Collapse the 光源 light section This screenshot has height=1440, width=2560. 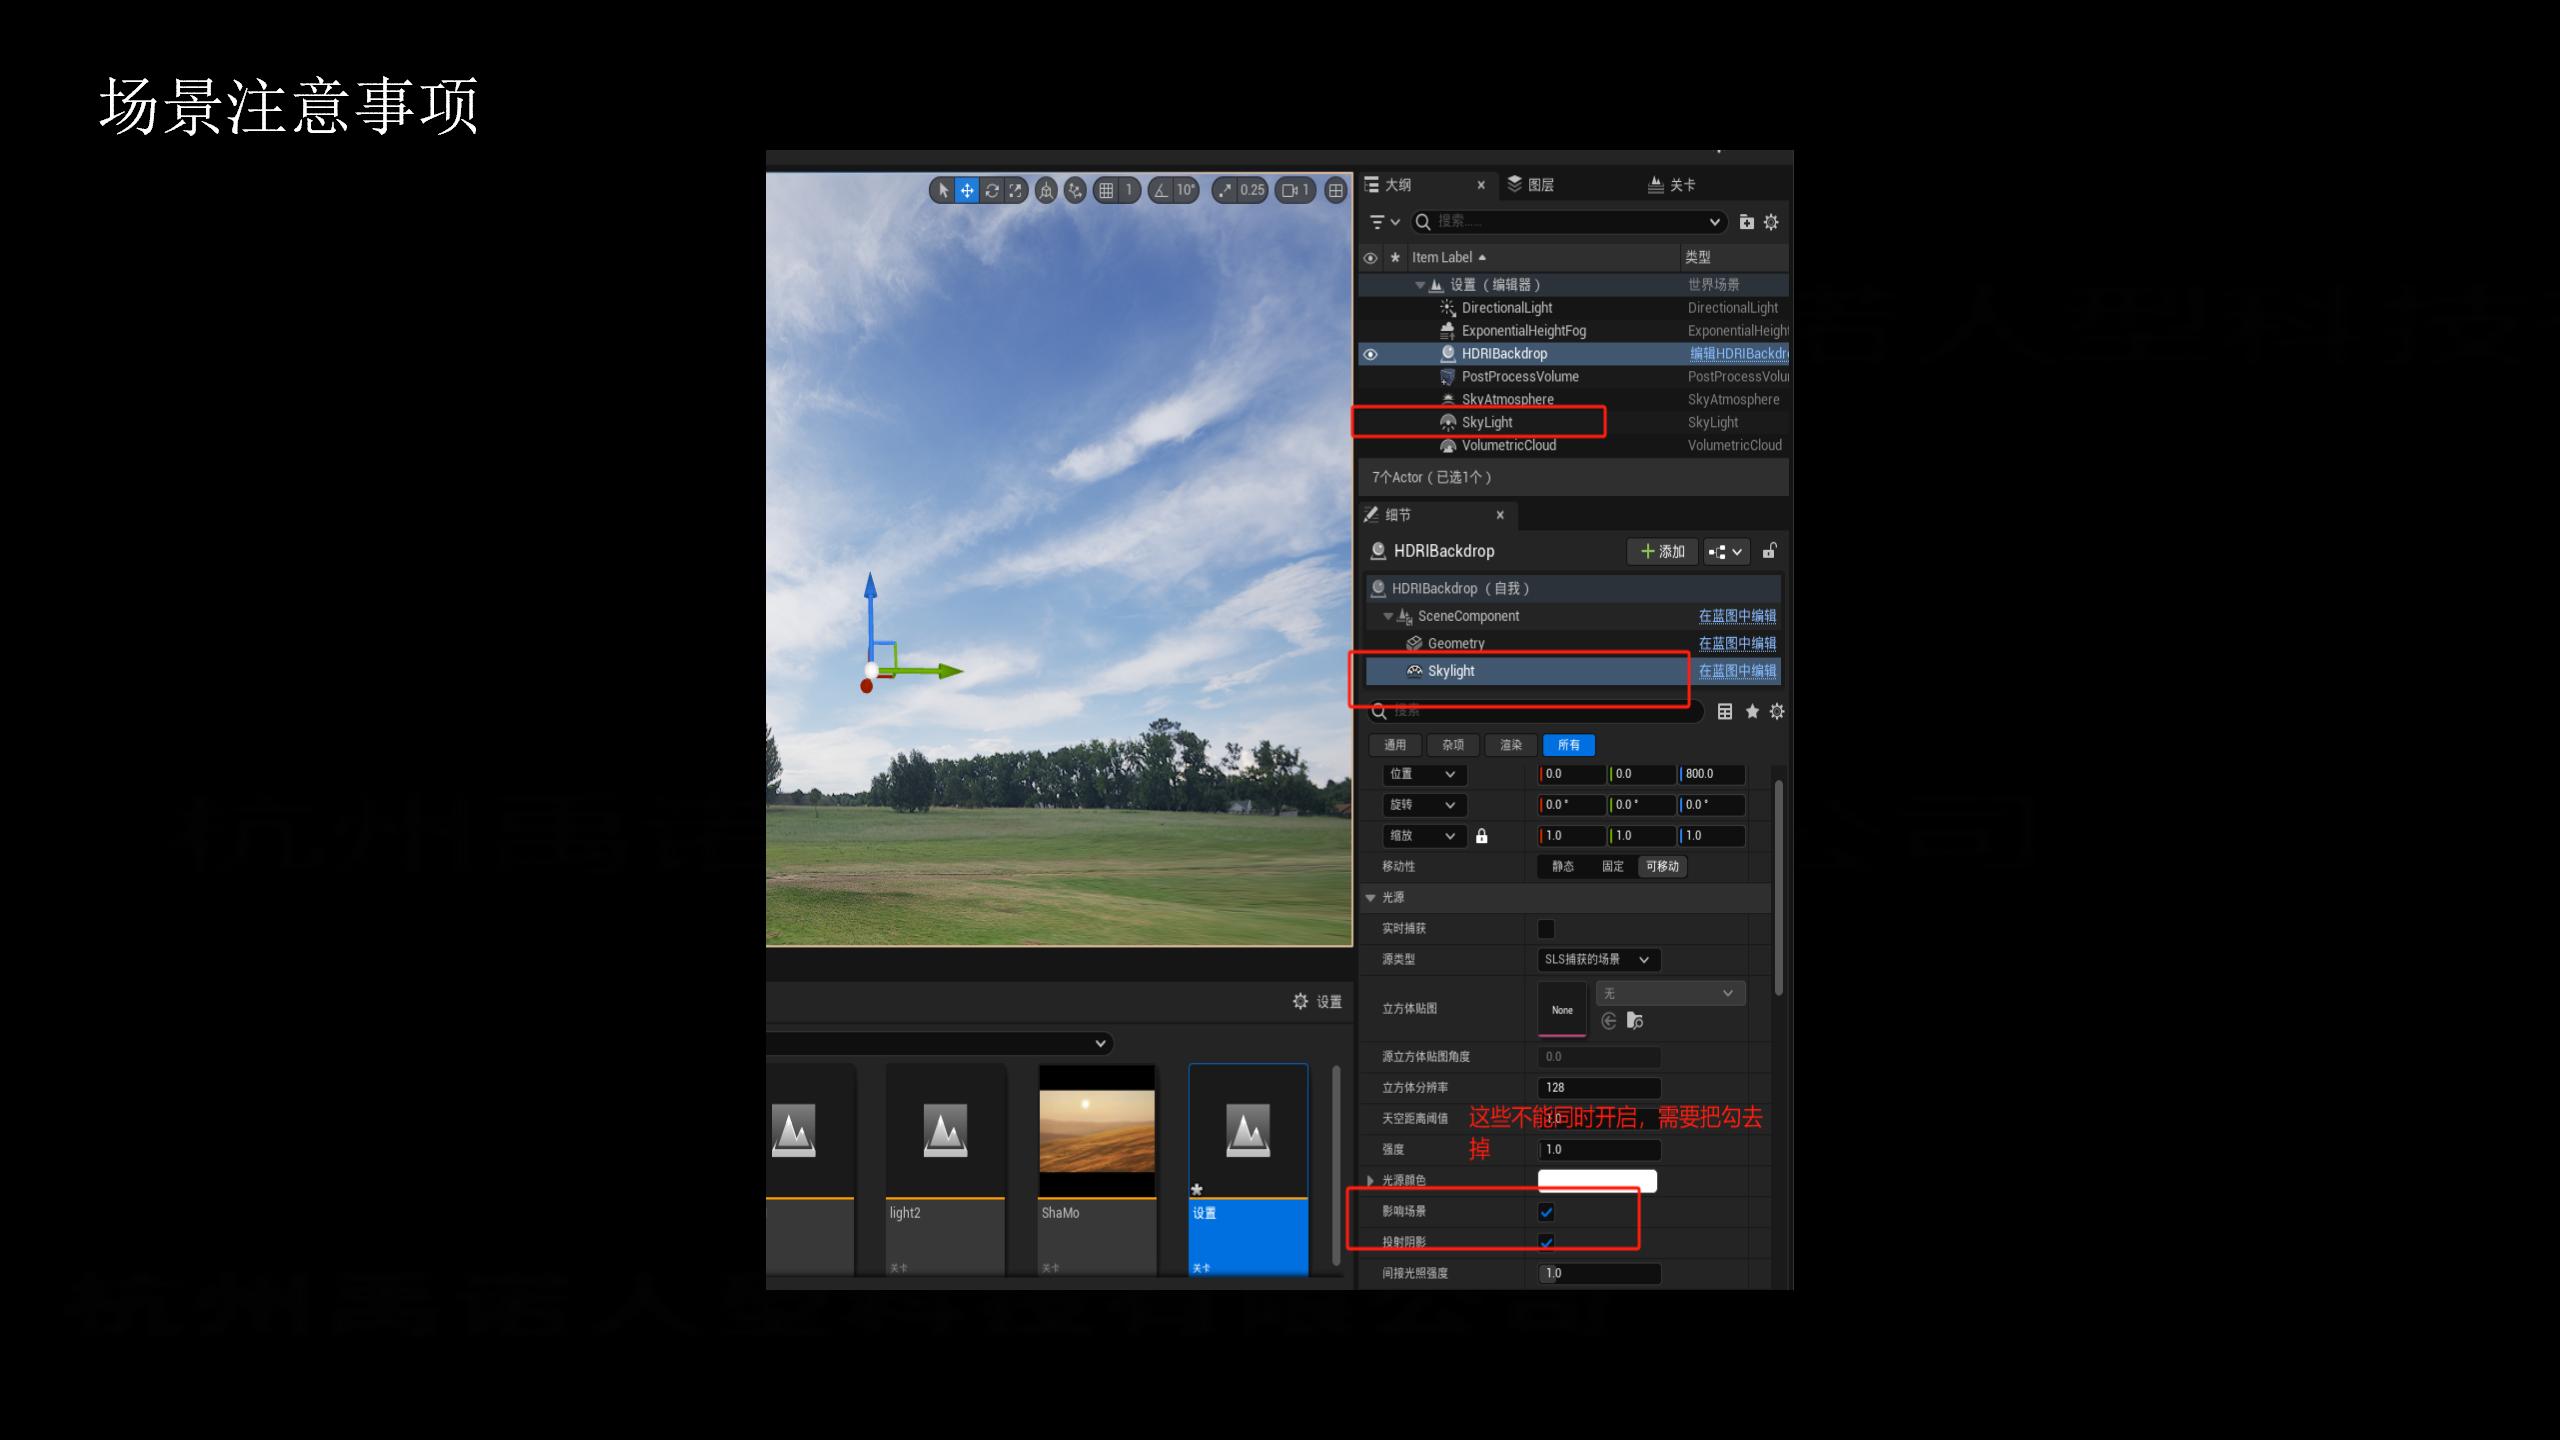coord(1371,898)
